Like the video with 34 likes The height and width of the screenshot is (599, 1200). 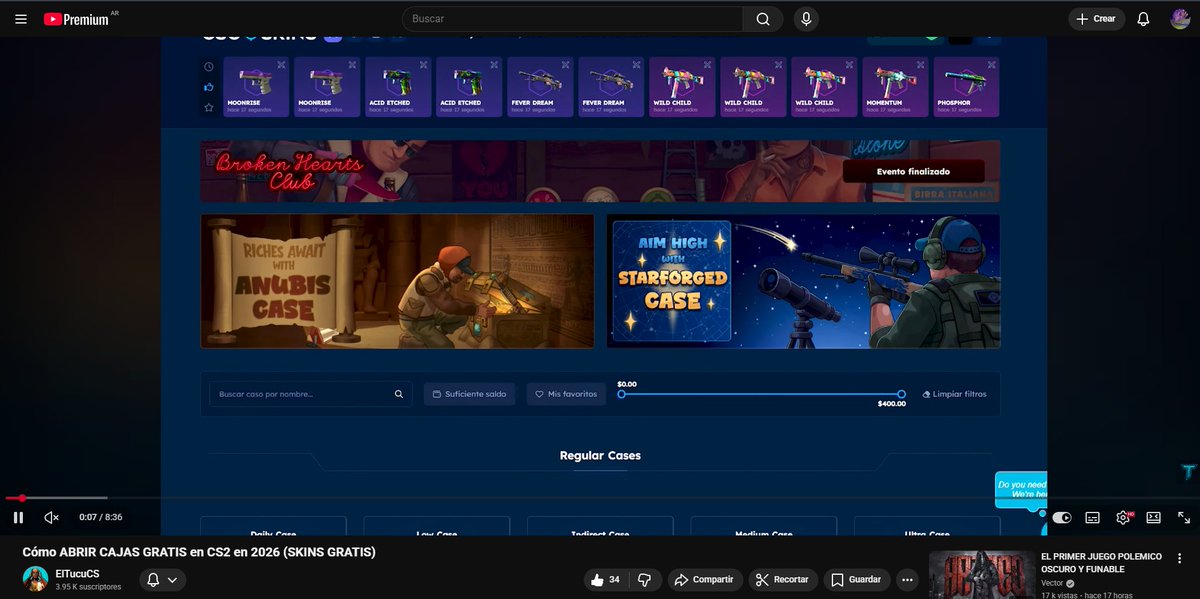pyautogui.click(x=606, y=579)
